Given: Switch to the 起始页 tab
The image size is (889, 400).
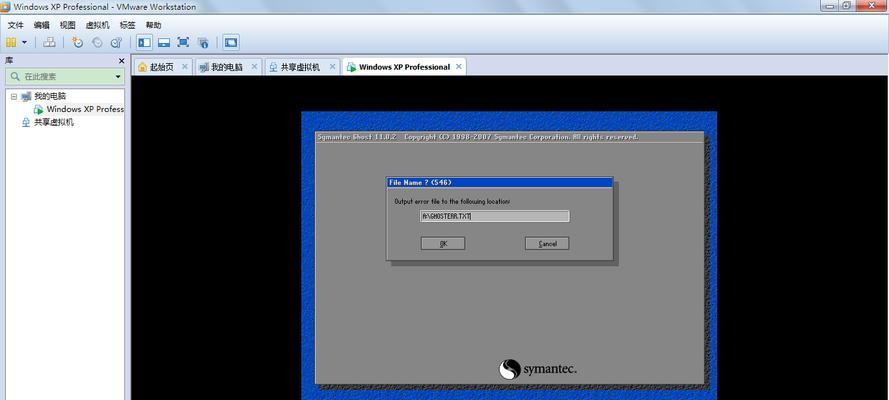Looking at the screenshot, I should pyautogui.click(x=162, y=67).
